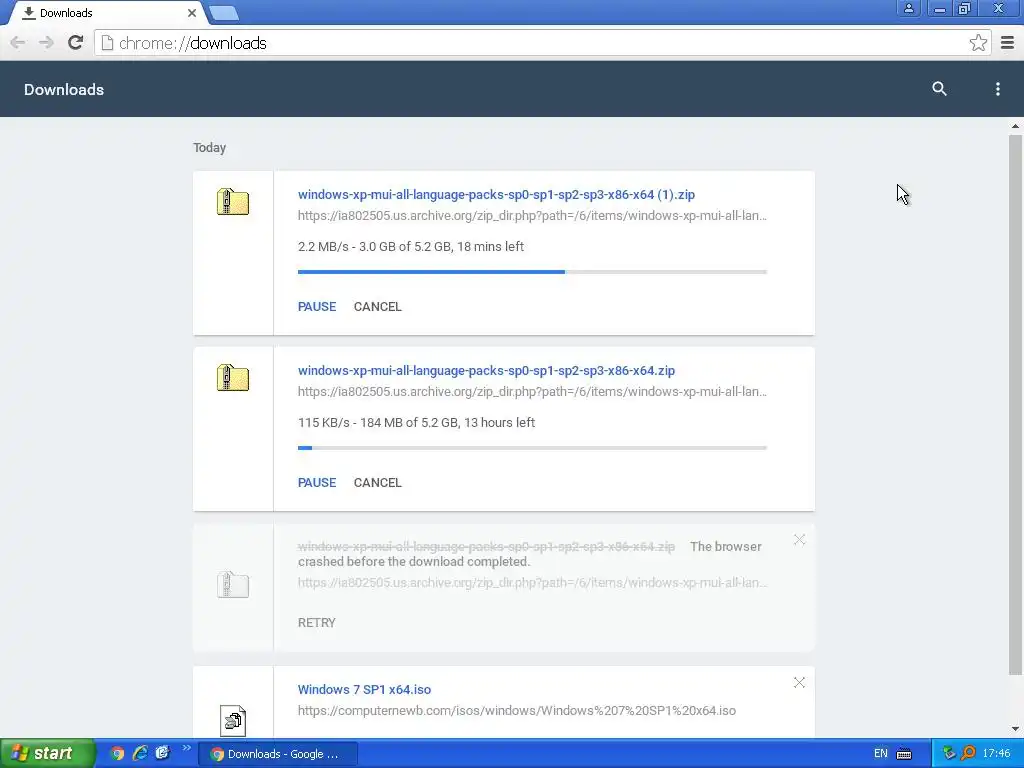Remove the crashed download from the list
Screen dimensions: 1024x768
tap(799, 539)
